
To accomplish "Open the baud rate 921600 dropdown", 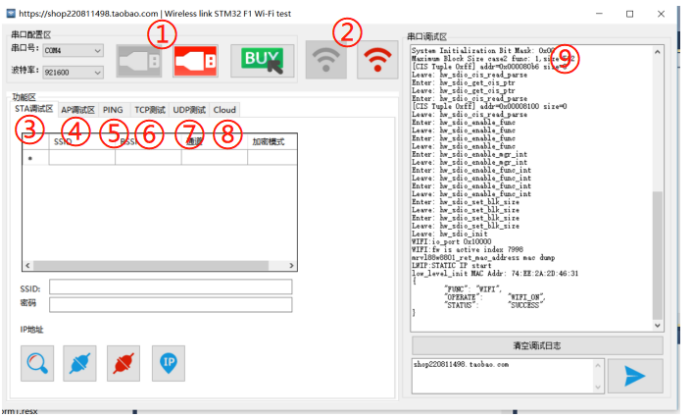I will (73, 72).
